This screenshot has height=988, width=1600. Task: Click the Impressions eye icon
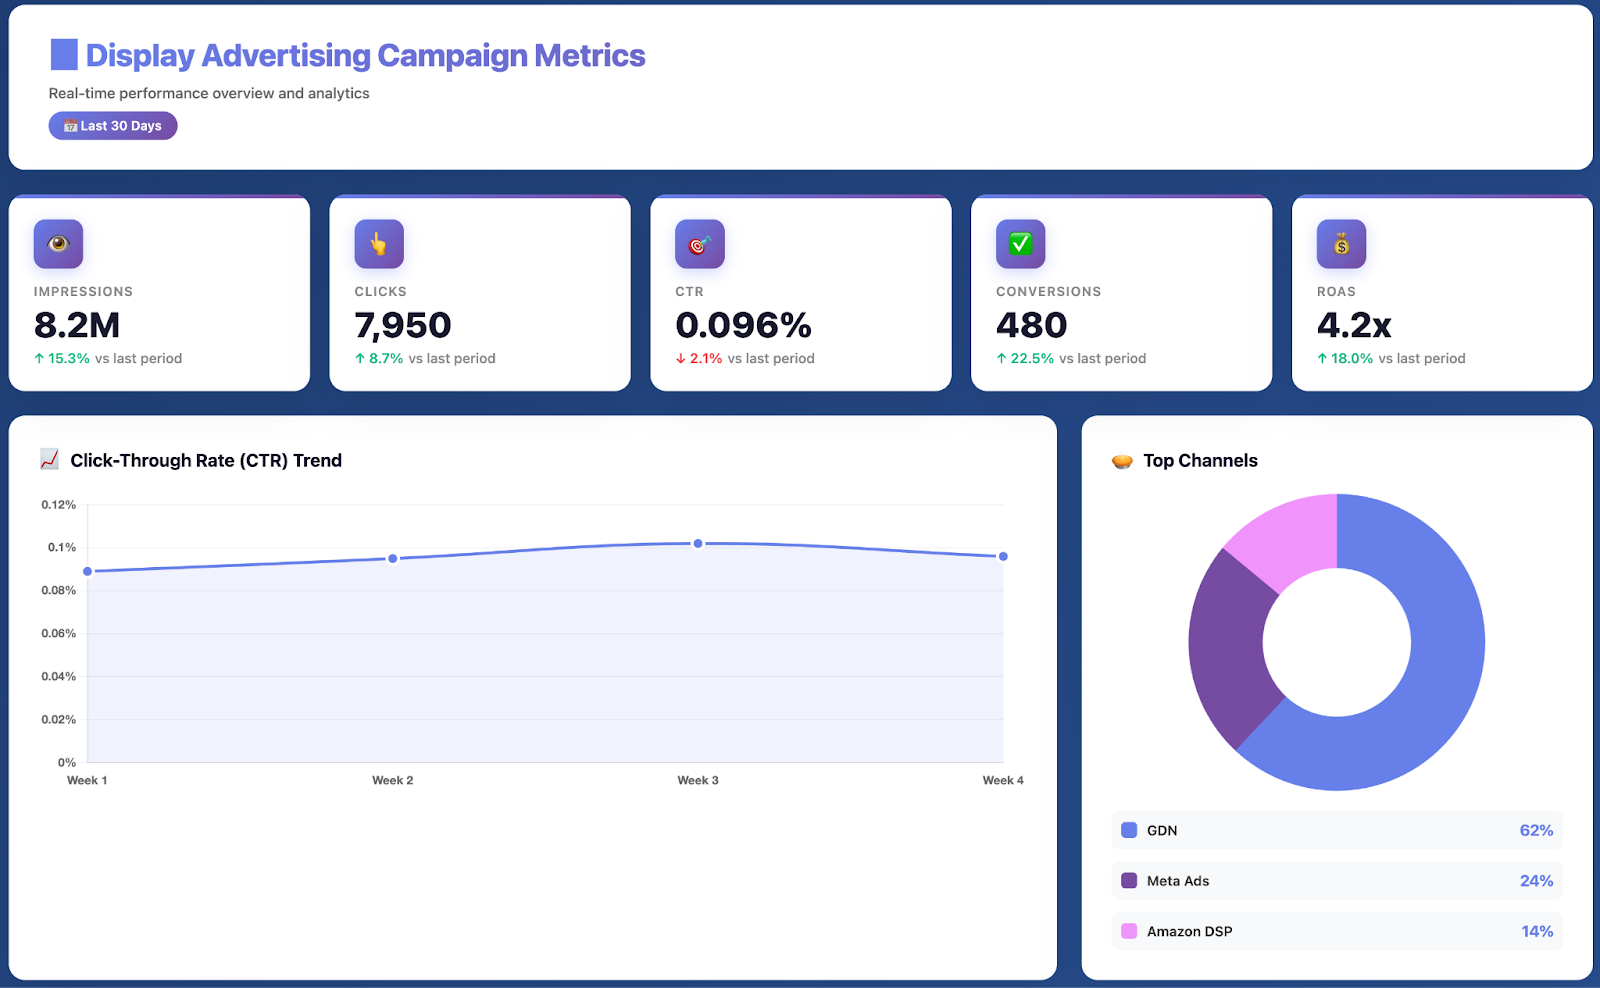point(58,243)
